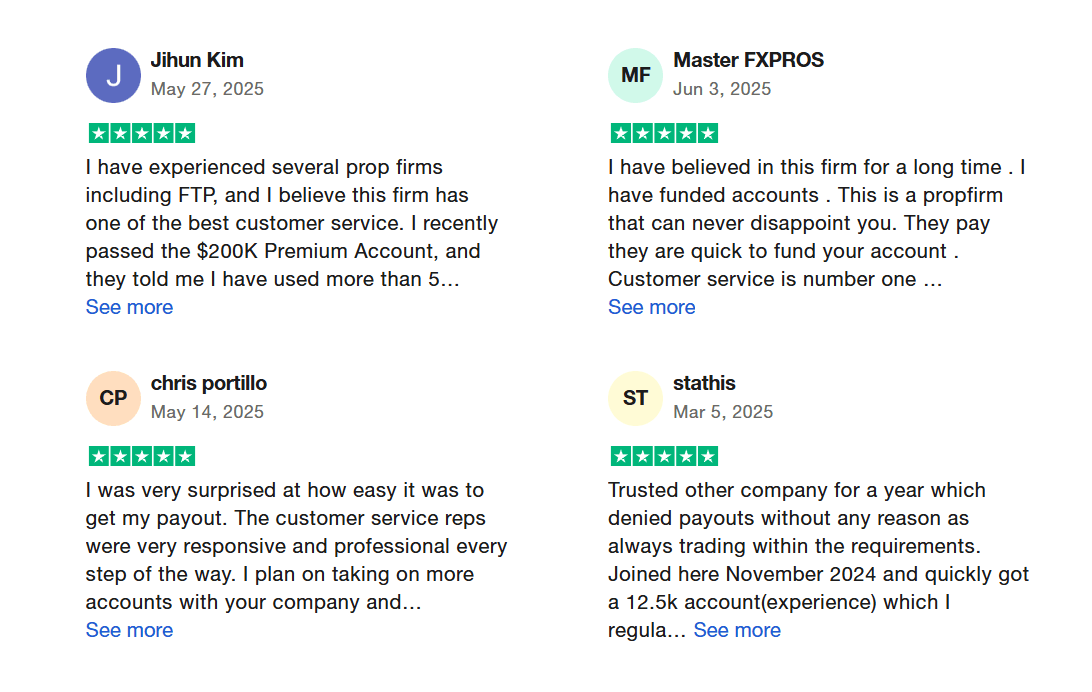Click the ST avatar for stathis

coord(635,398)
